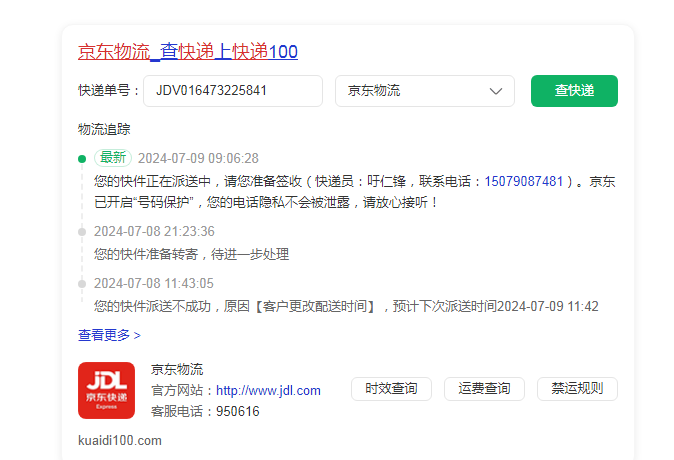Viewport: 674px width, 460px height.
Task: Click the 客服电话：950616 text
Action: pos(205,411)
